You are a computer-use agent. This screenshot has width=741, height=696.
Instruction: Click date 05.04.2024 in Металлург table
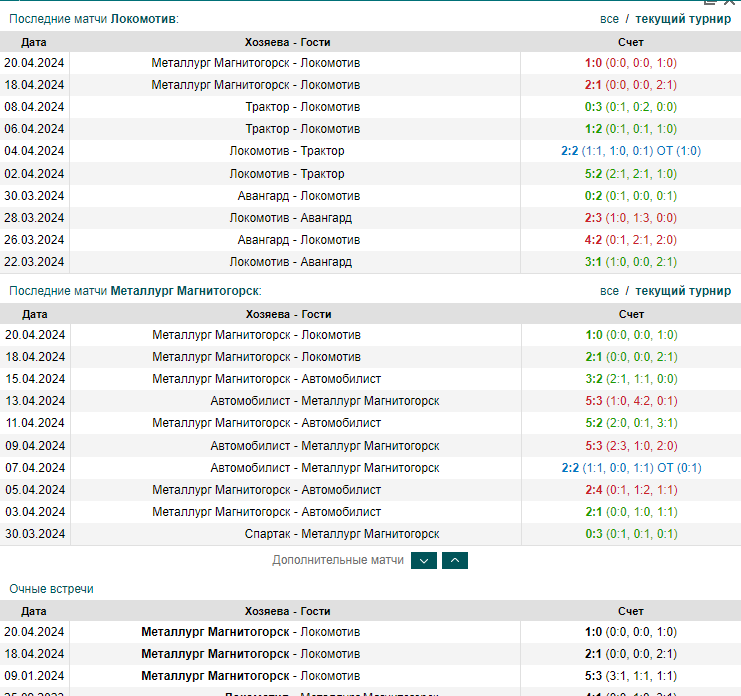pyautogui.click(x=35, y=490)
